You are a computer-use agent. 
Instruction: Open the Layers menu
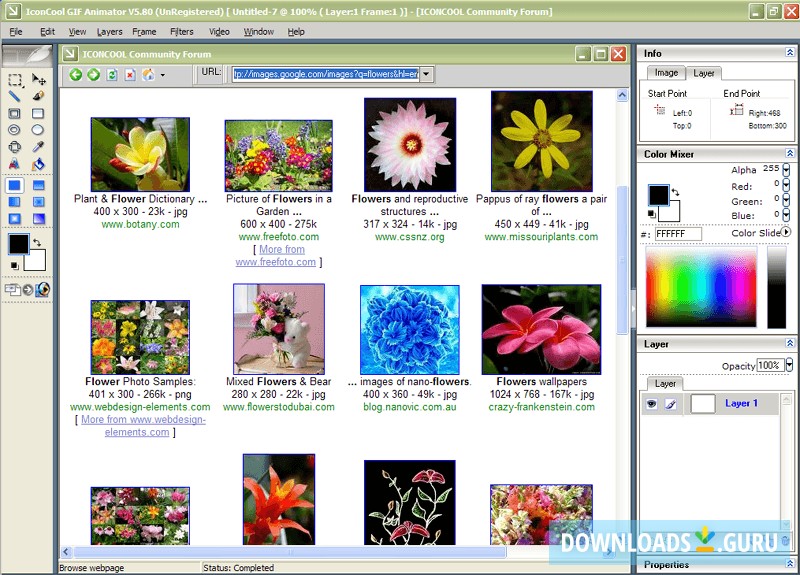tap(110, 32)
